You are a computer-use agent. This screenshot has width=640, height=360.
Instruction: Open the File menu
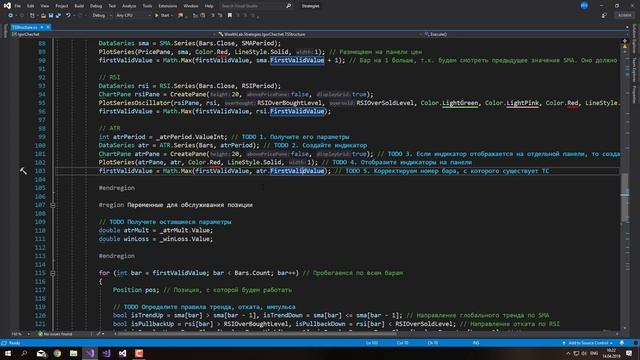(18, 6)
